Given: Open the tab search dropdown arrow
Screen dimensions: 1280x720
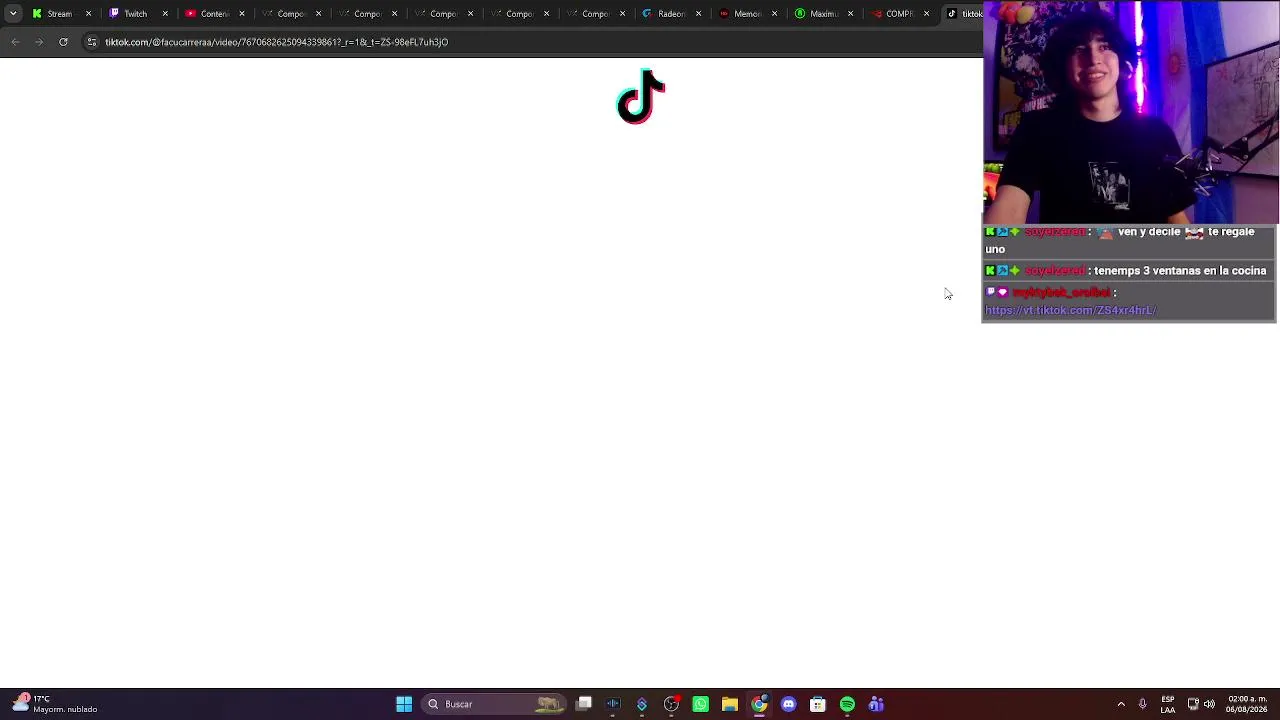Looking at the screenshot, I should 13,14.
